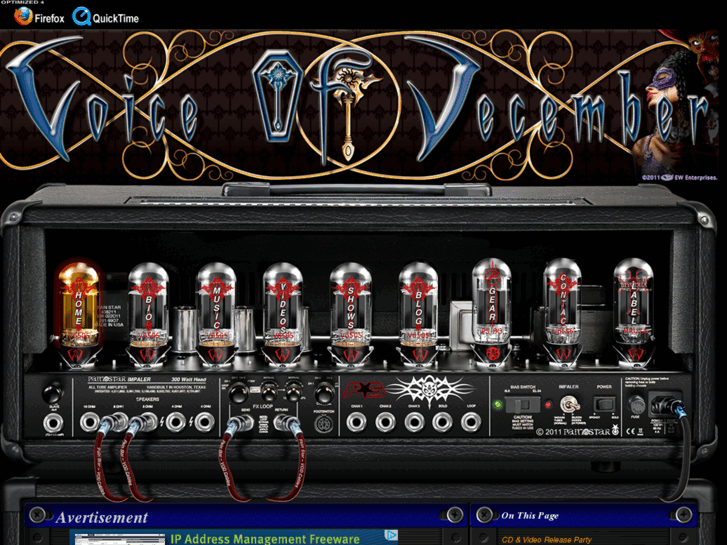Screen dimensions: 727x545
Task: Click the power cord inlet connector
Action: [666, 404]
